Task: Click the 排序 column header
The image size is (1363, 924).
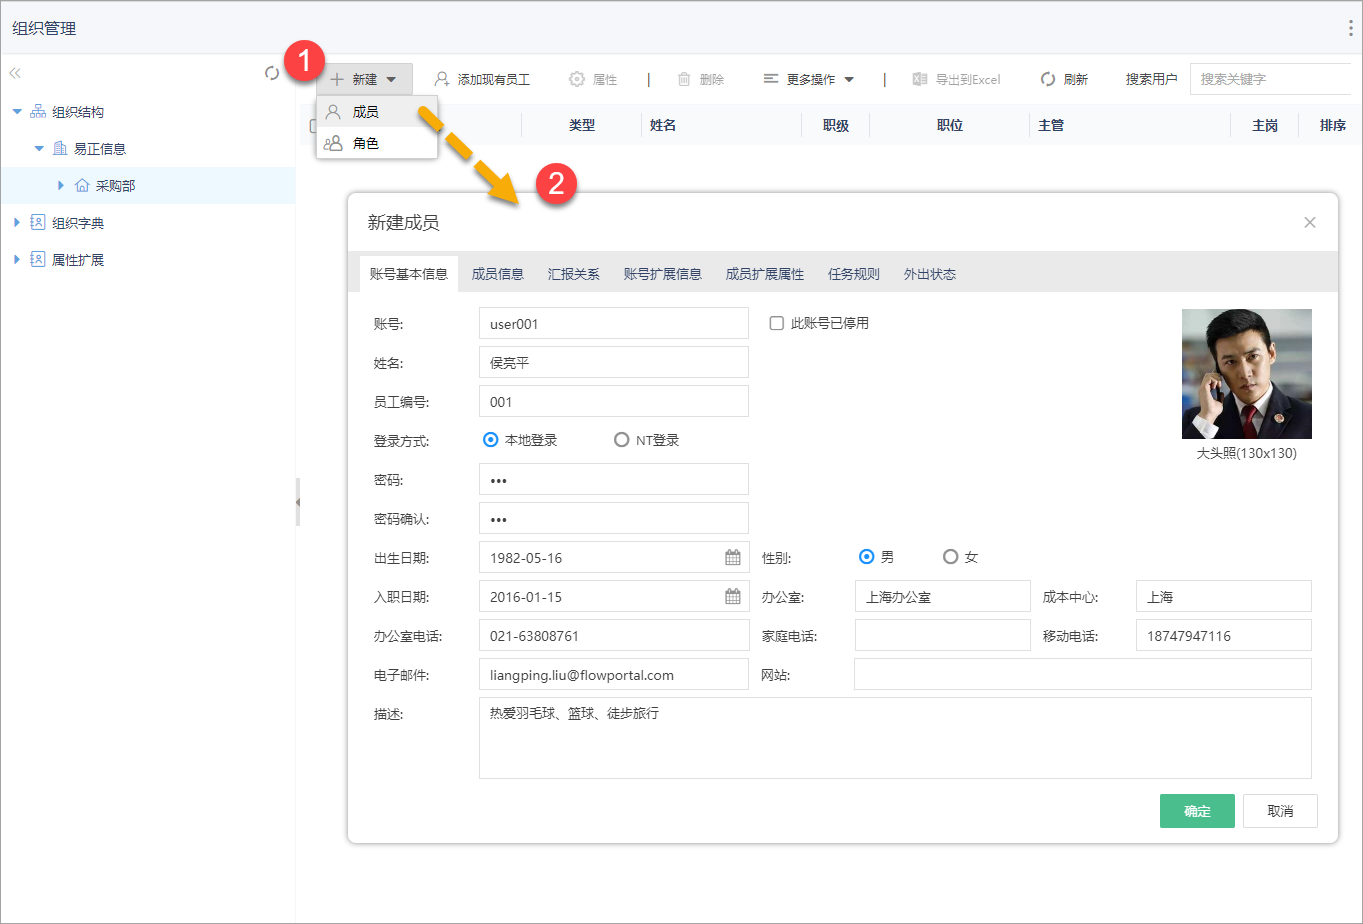Action: point(1333,125)
